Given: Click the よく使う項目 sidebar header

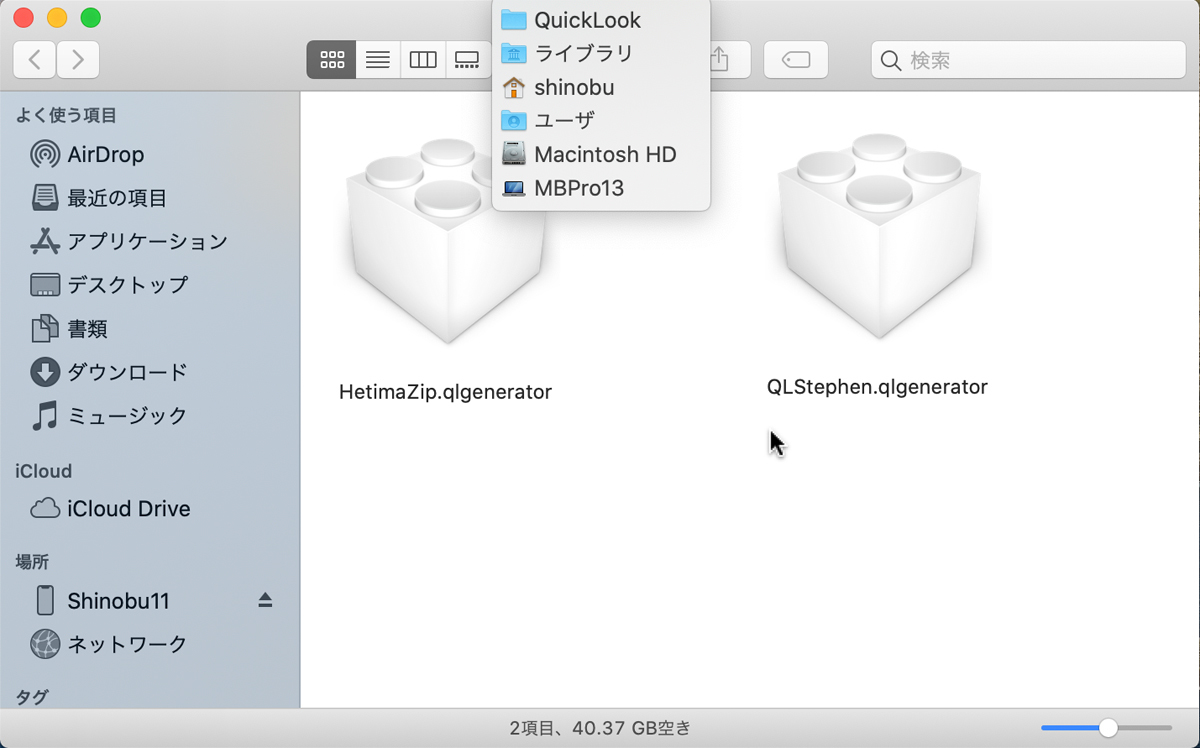Looking at the screenshot, I should tap(66, 116).
